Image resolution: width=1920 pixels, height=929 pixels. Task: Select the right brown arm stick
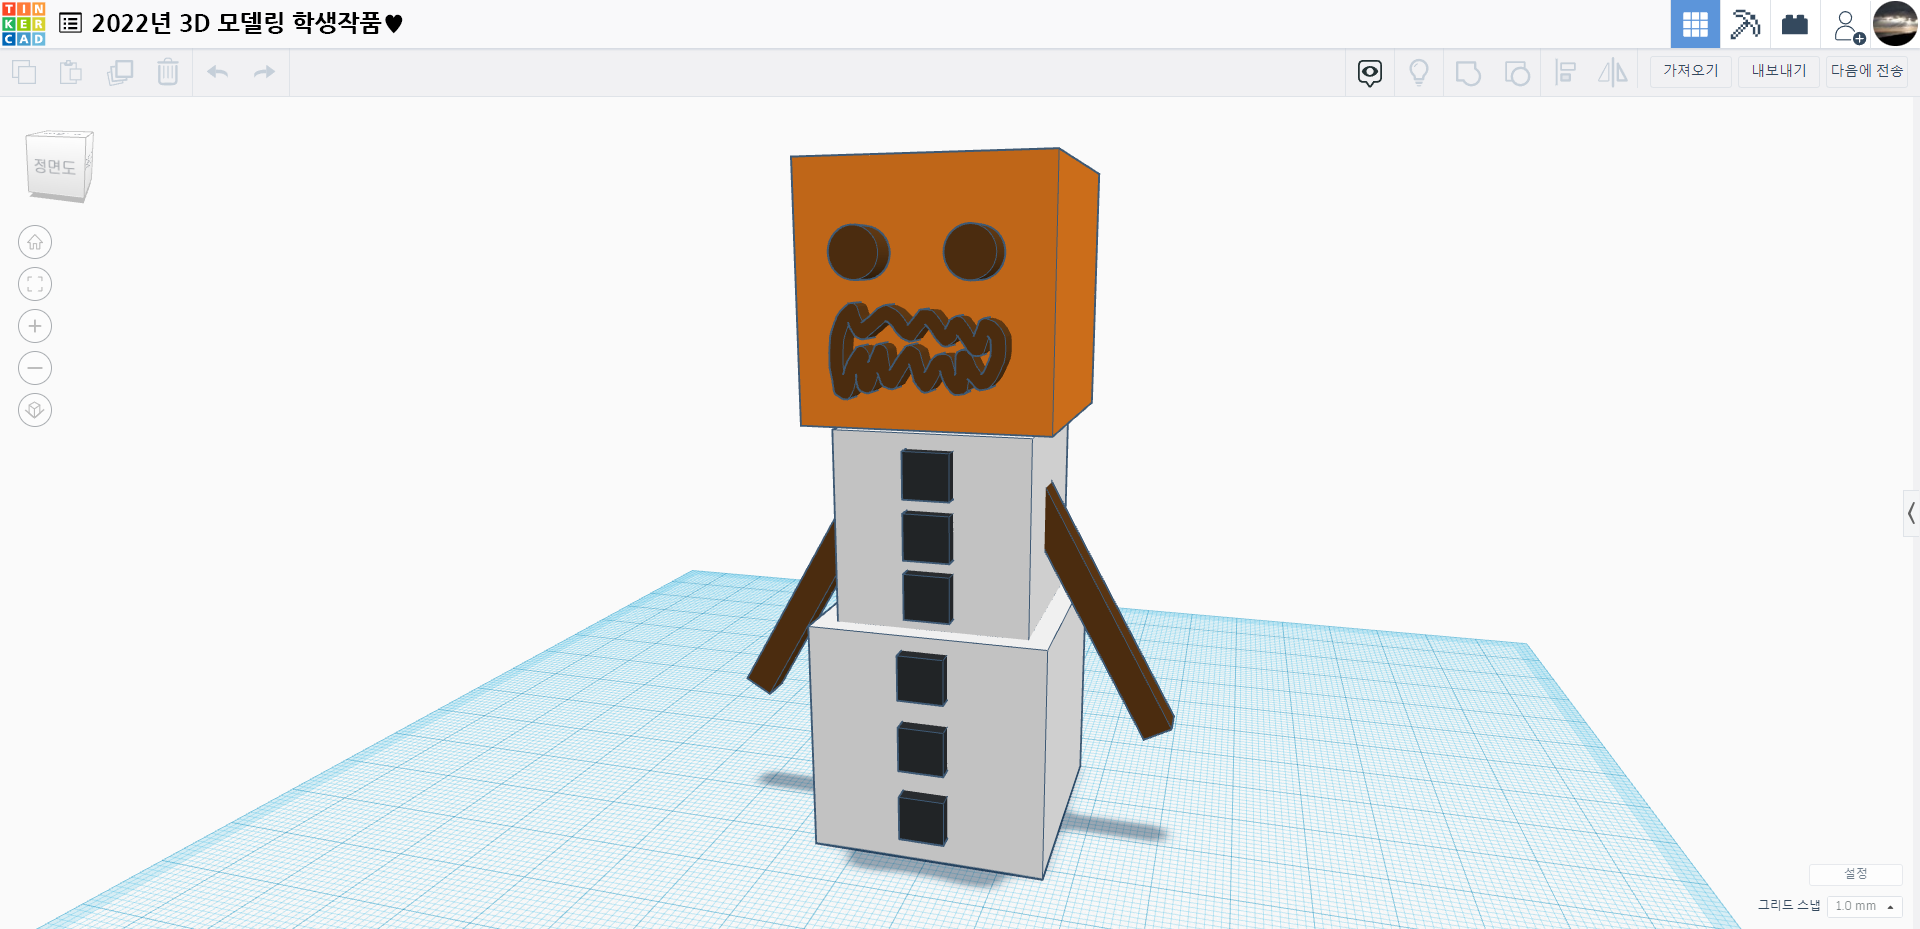1110,610
